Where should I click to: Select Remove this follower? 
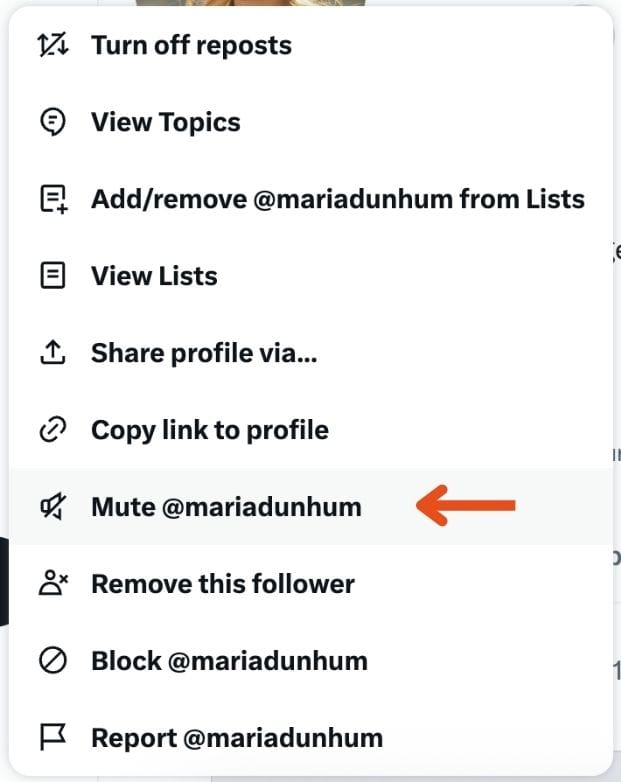[x=310, y=584]
